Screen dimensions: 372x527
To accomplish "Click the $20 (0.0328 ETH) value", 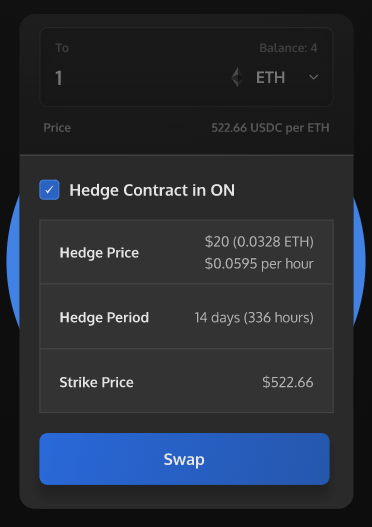I will tap(259, 242).
